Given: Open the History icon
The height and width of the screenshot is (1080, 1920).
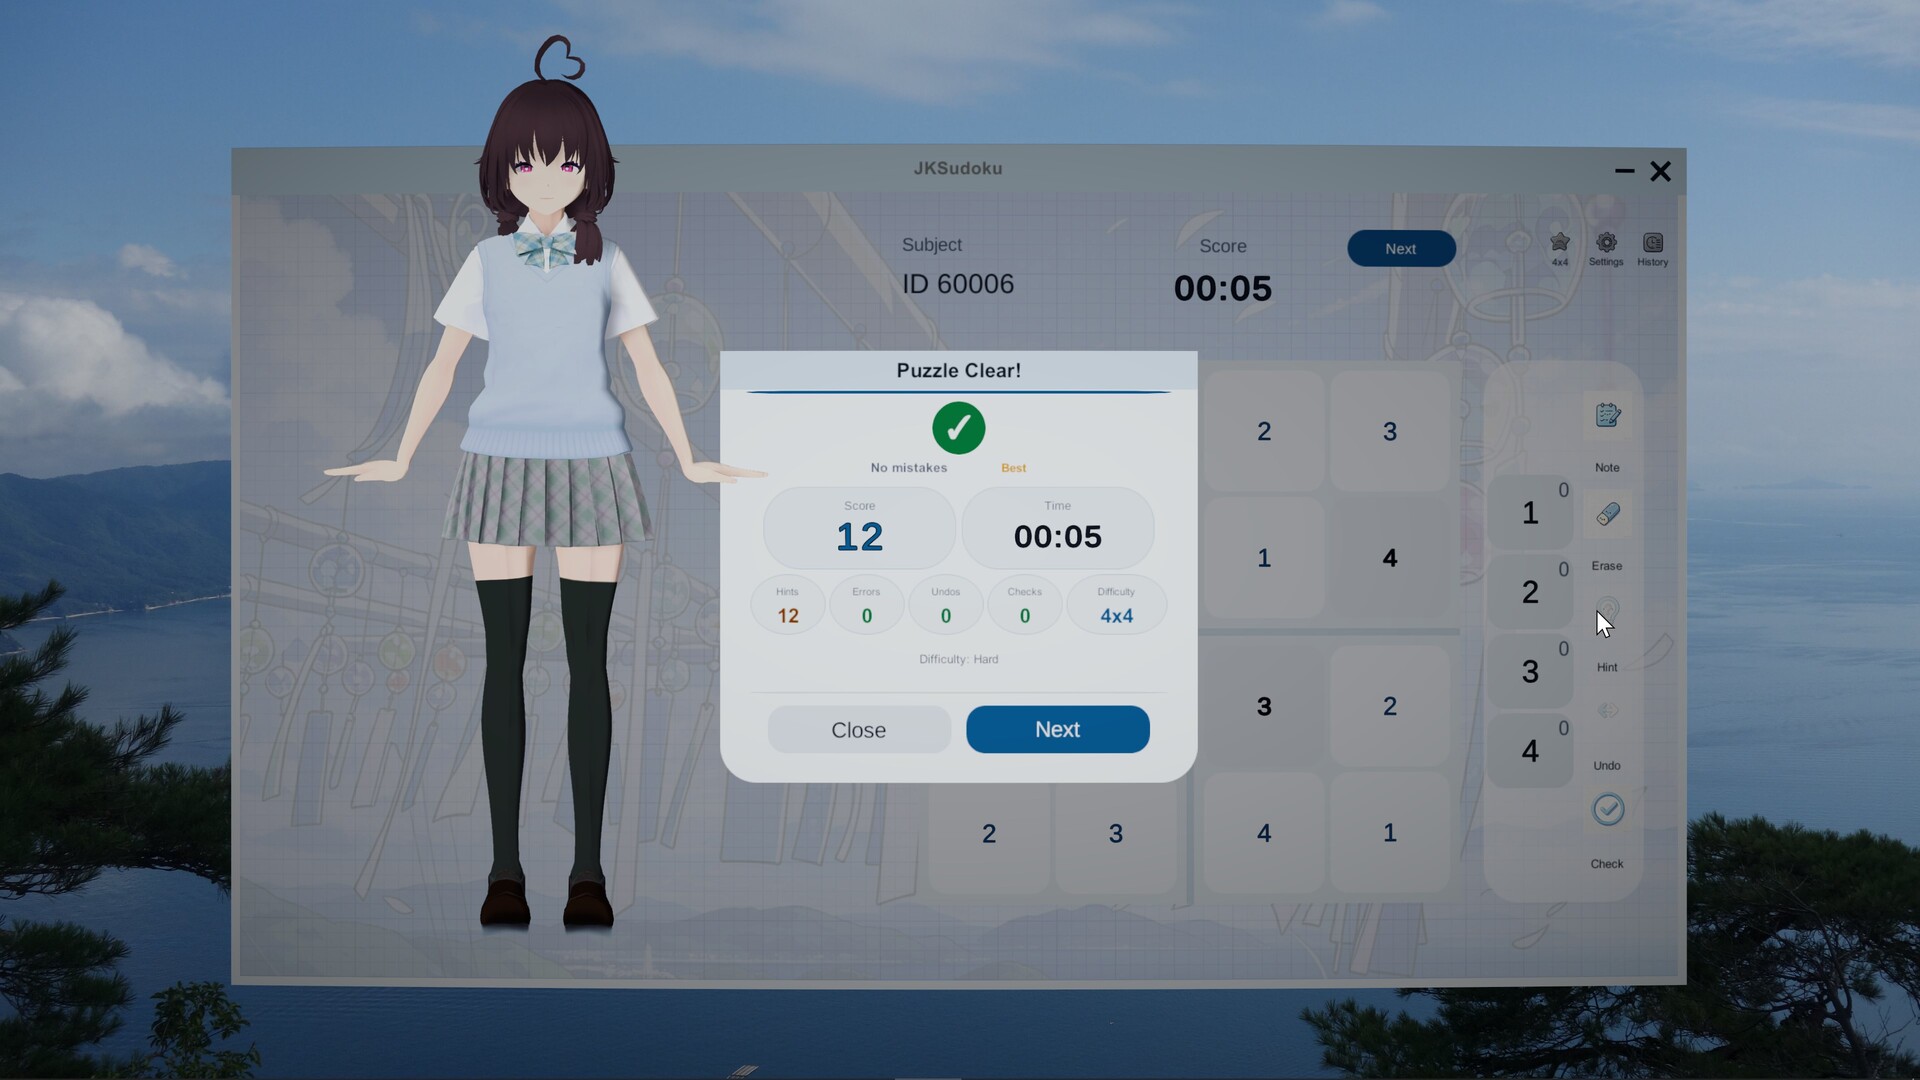Looking at the screenshot, I should pyautogui.click(x=1652, y=243).
